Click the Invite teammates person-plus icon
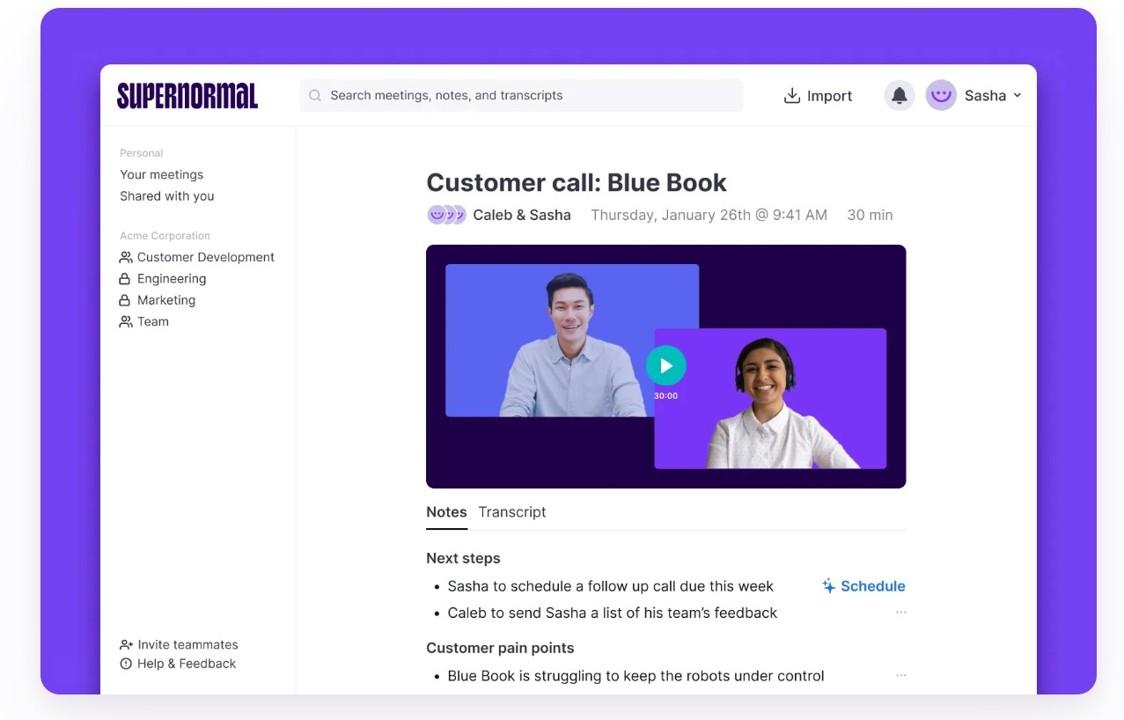Screen dimensions: 1124x720 (x=126, y=645)
